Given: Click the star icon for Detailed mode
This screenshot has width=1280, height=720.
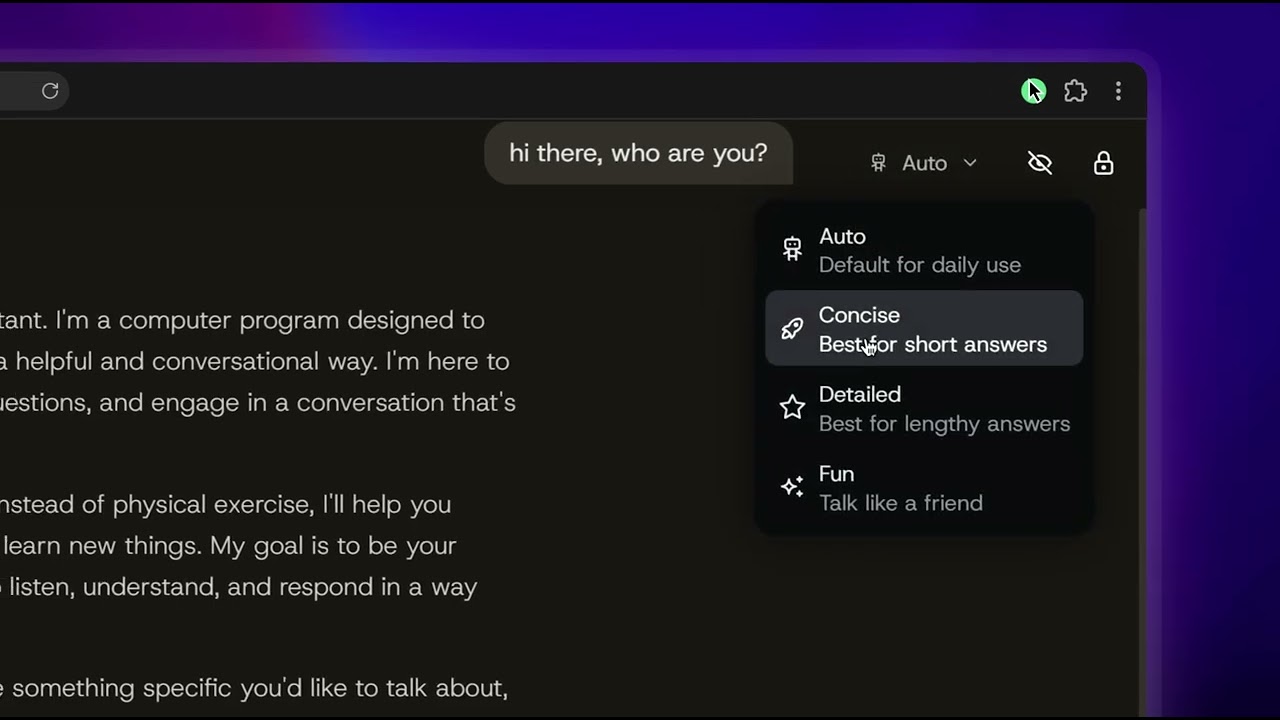Looking at the screenshot, I should (792, 408).
